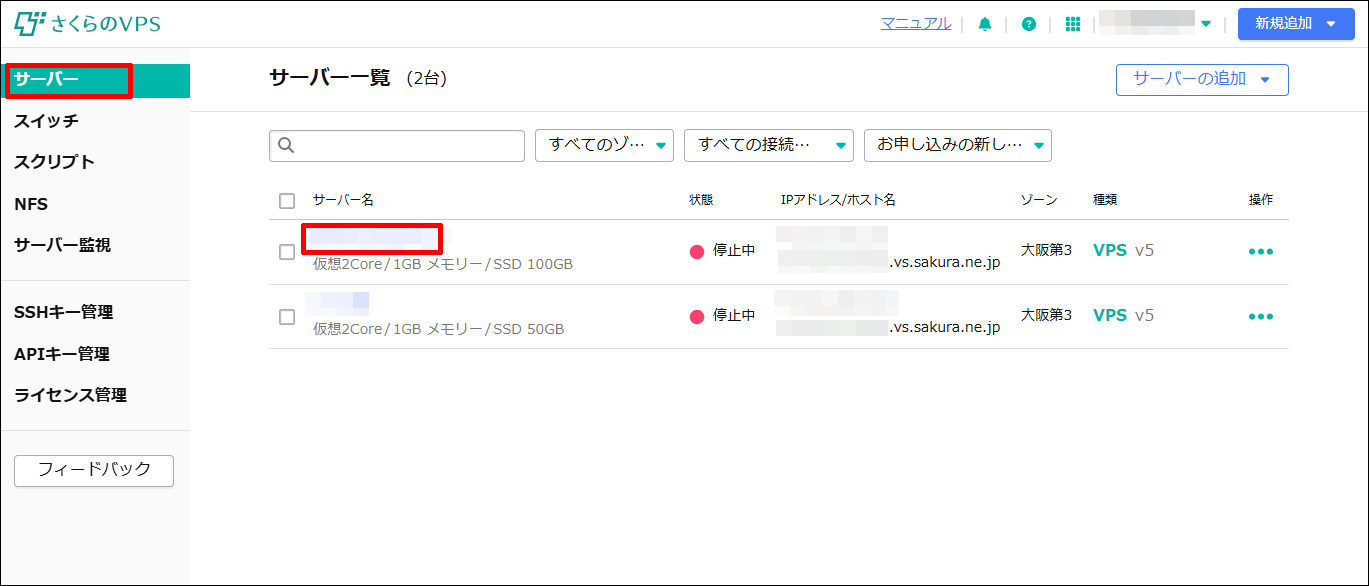Click the さくらのVPS logo
1369x586 pixels.
pos(87,23)
